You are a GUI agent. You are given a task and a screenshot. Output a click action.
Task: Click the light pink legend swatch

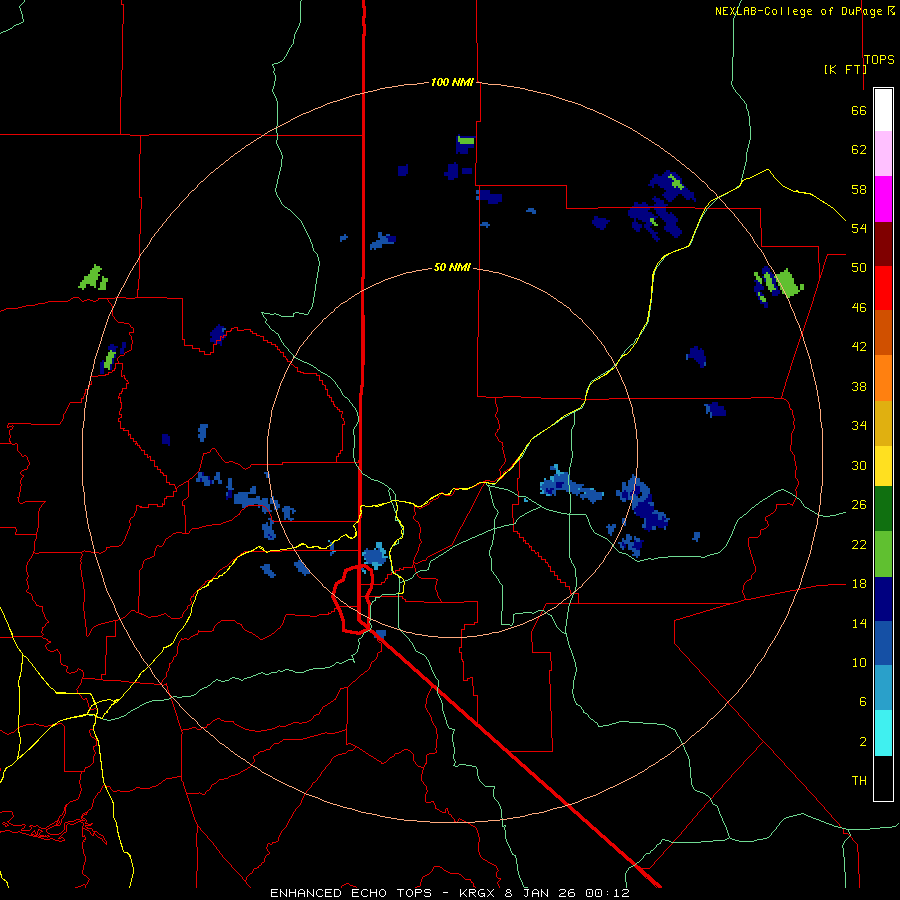pos(883,153)
